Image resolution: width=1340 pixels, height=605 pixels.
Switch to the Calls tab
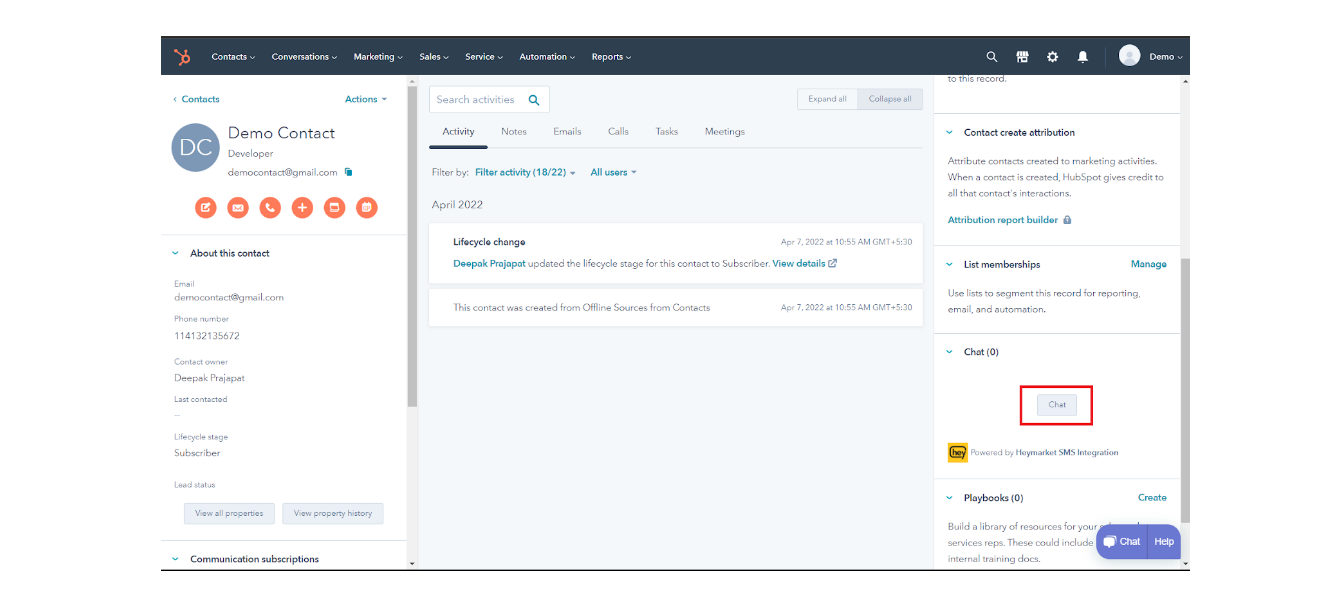[x=618, y=132]
